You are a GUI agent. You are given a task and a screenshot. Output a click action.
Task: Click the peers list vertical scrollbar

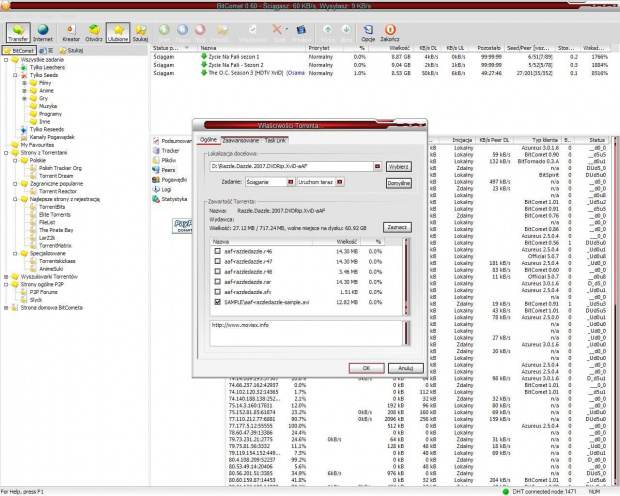[x=616, y=310]
